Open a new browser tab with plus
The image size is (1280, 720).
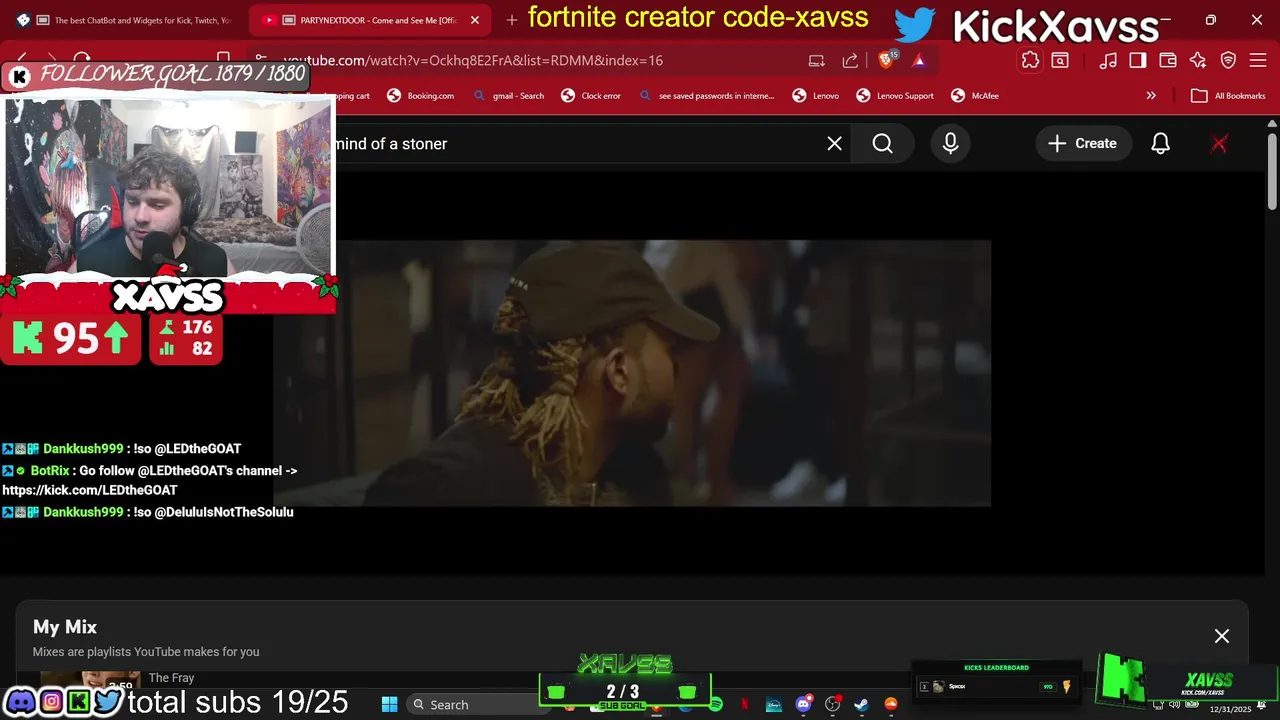512,20
